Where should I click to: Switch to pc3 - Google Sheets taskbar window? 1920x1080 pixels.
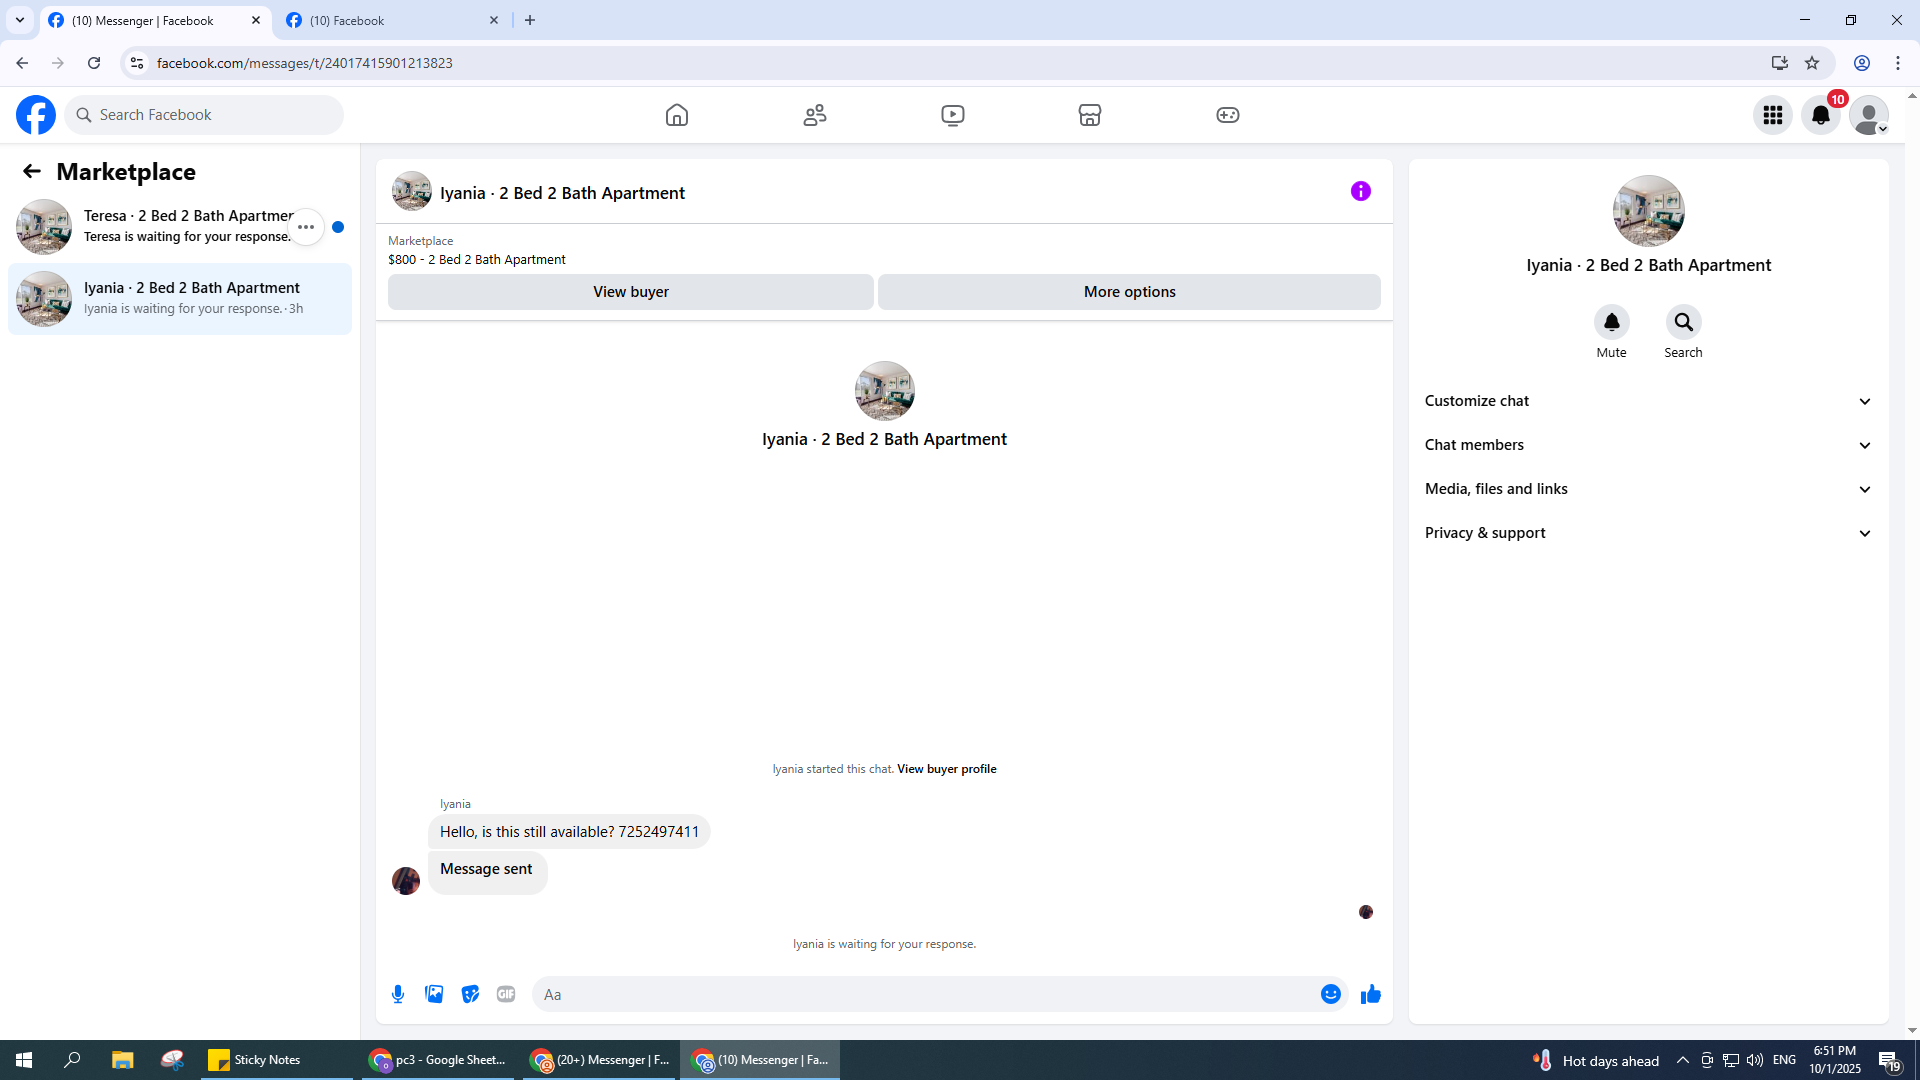(438, 1060)
